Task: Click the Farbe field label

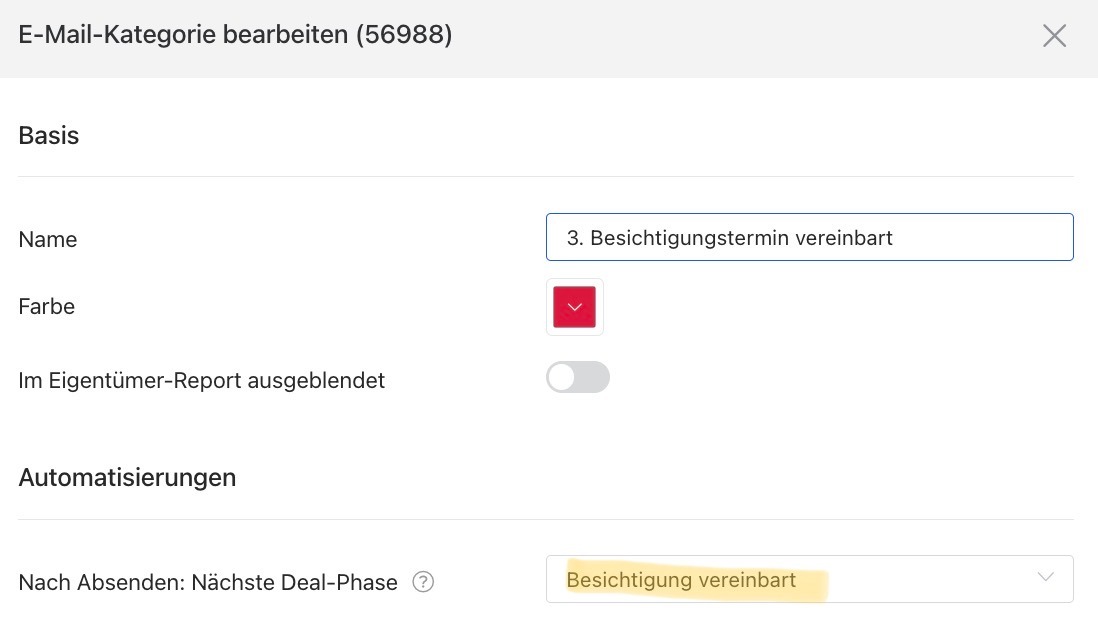Action: click(x=46, y=307)
